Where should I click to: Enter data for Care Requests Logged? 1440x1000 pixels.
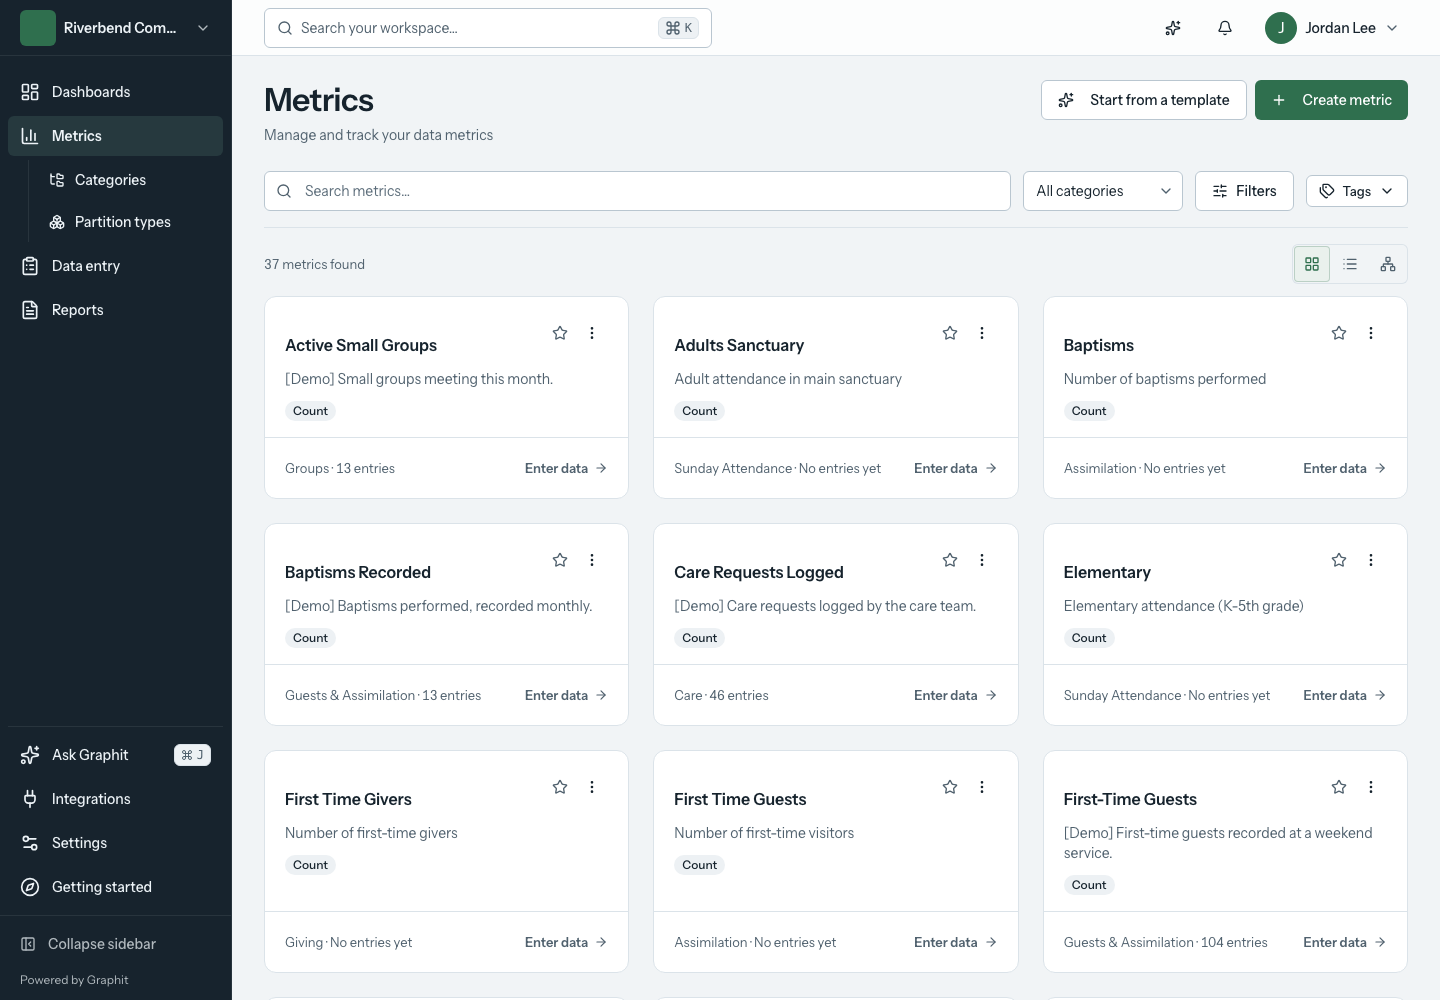click(x=955, y=695)
